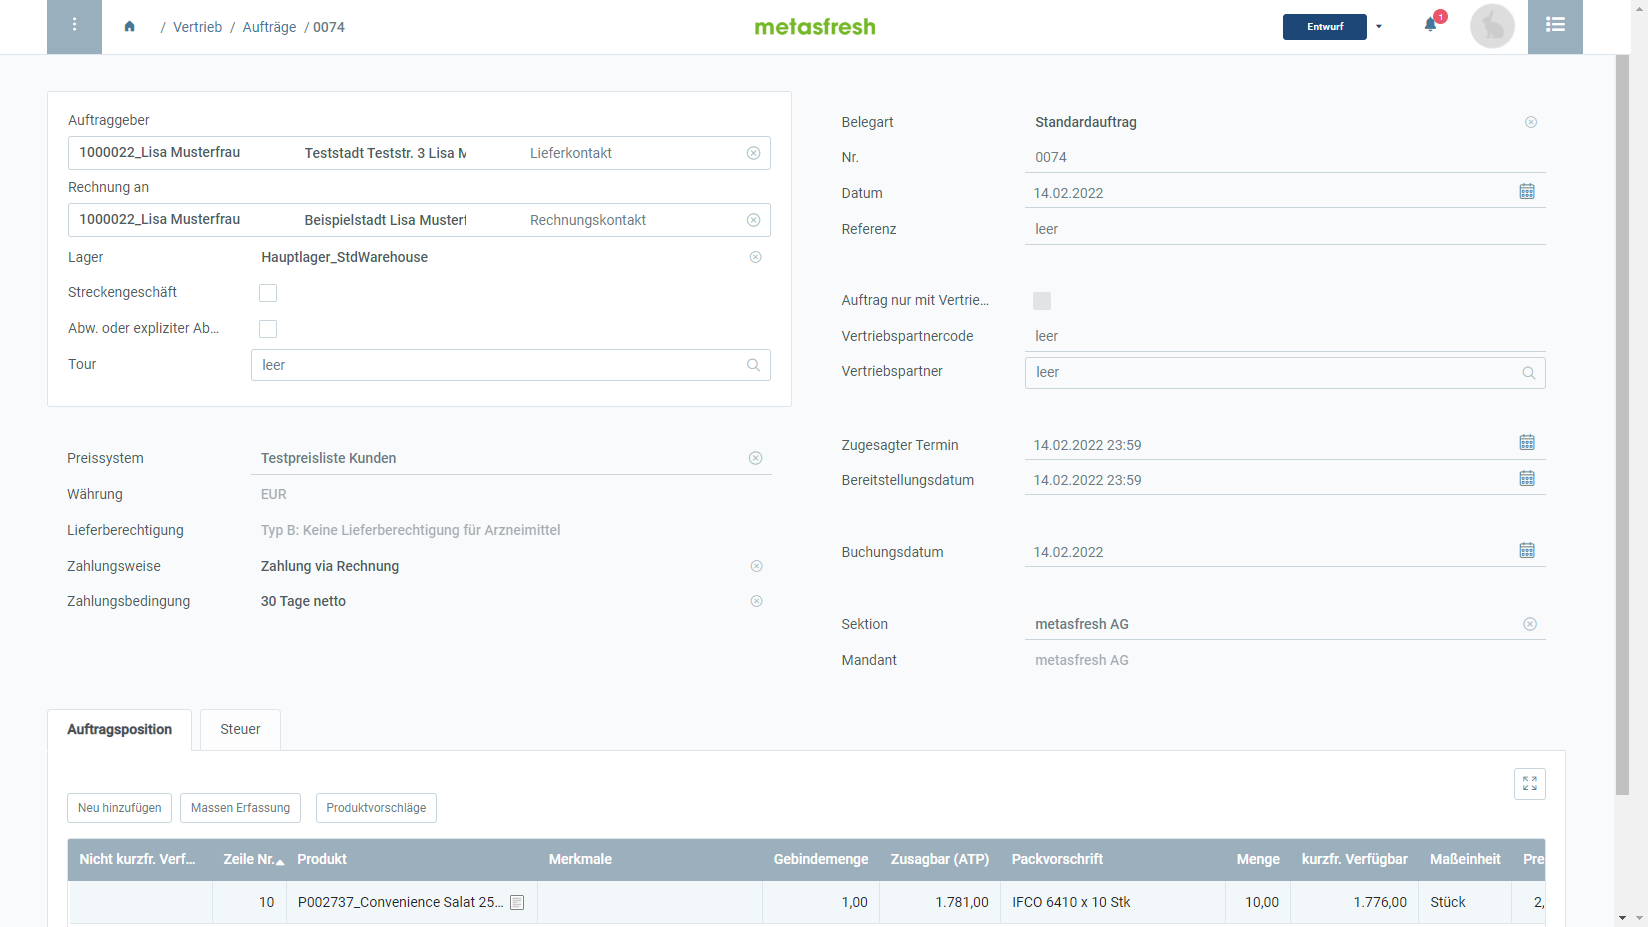Open the notifications bell

[x=1430, y=26]
